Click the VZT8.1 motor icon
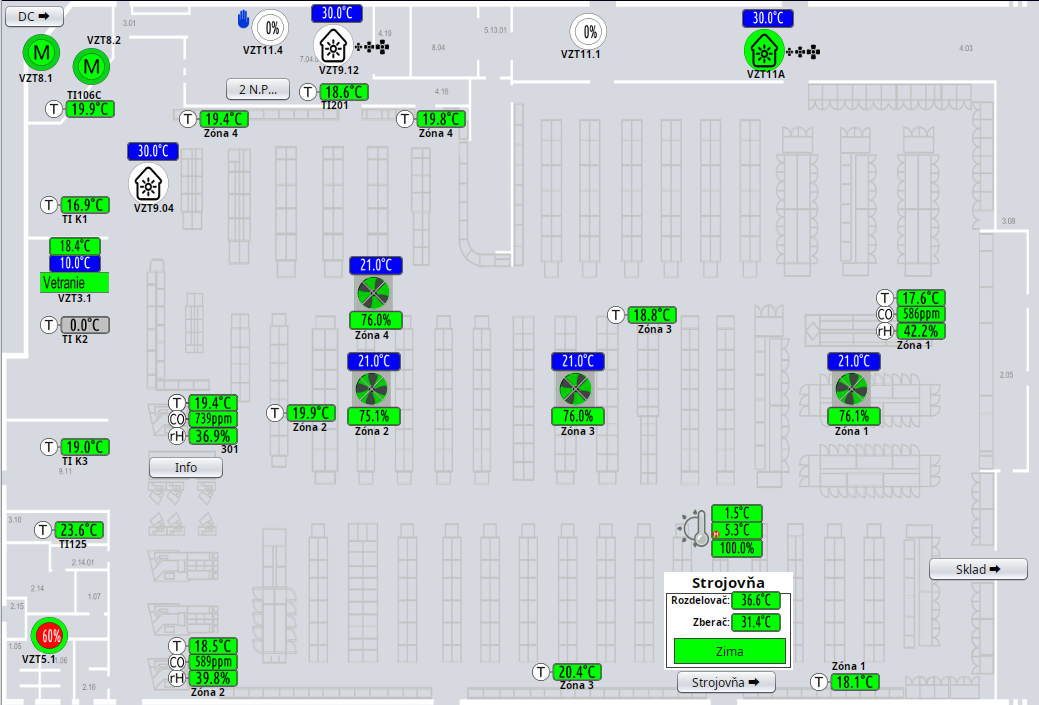Screen dimensions: 1039x705 tap(41, 52)
